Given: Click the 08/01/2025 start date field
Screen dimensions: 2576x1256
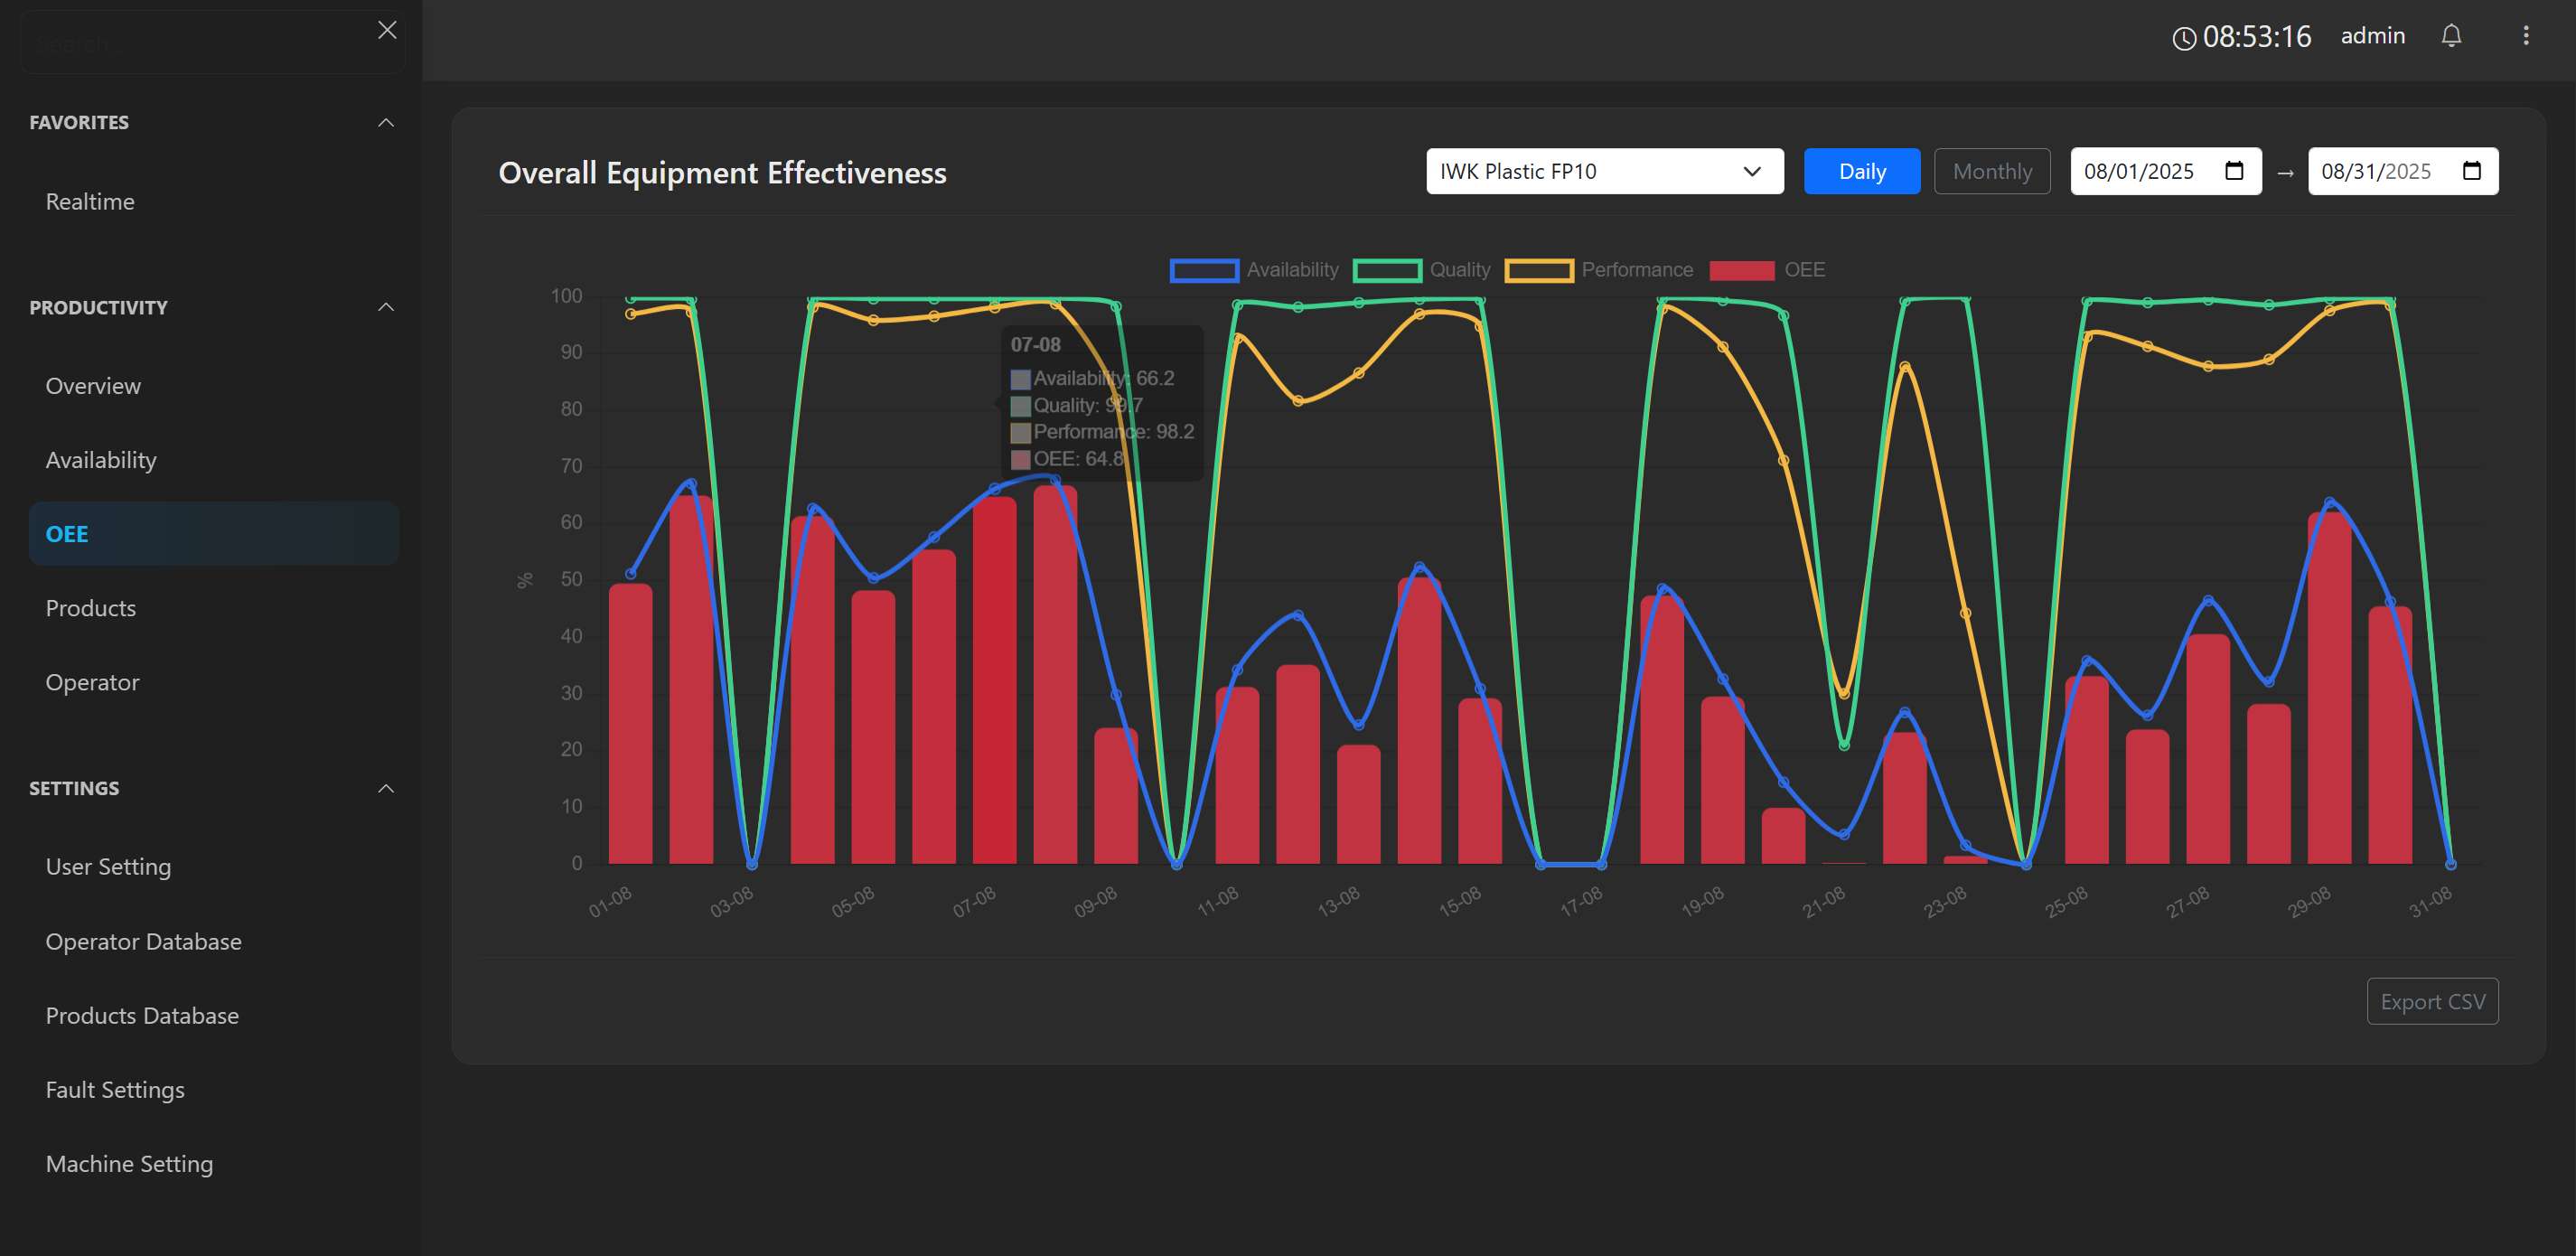Looking at the screenshot, I should pyautogui.click(x=2140, y=170).
